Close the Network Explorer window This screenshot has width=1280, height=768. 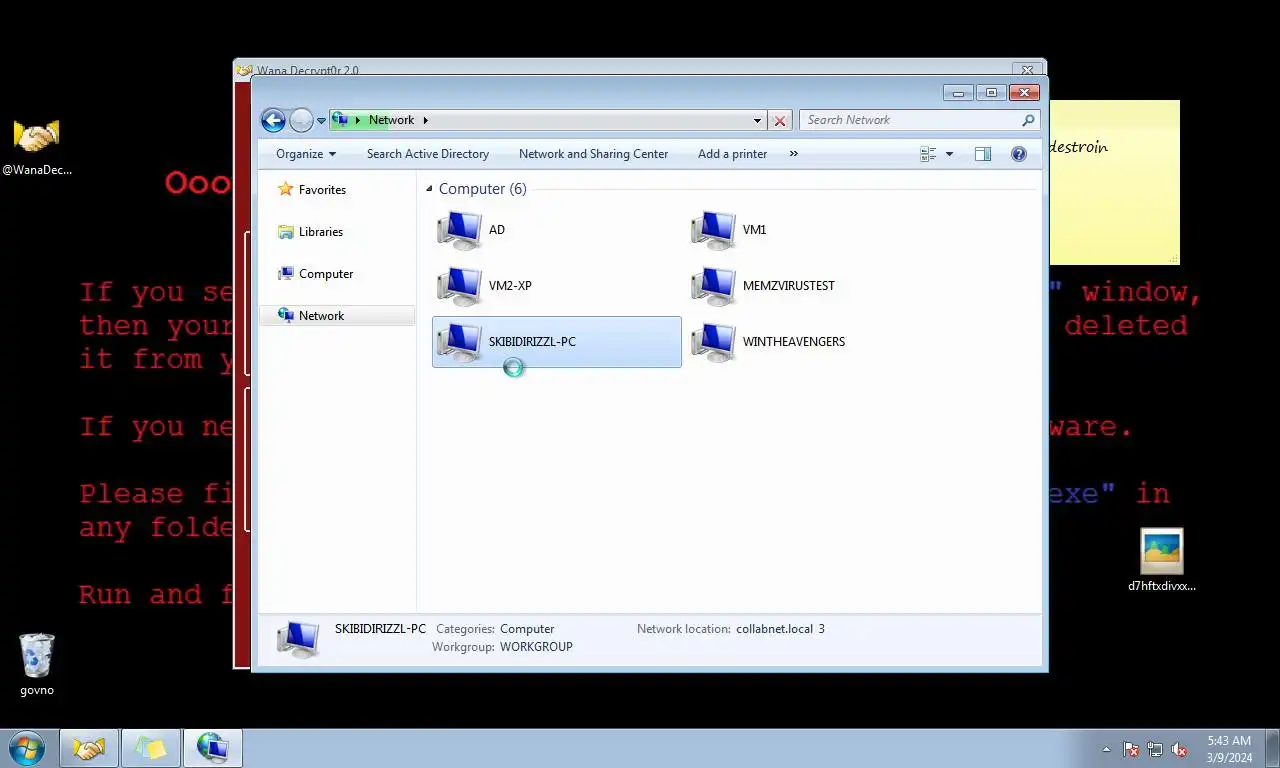1024,93
